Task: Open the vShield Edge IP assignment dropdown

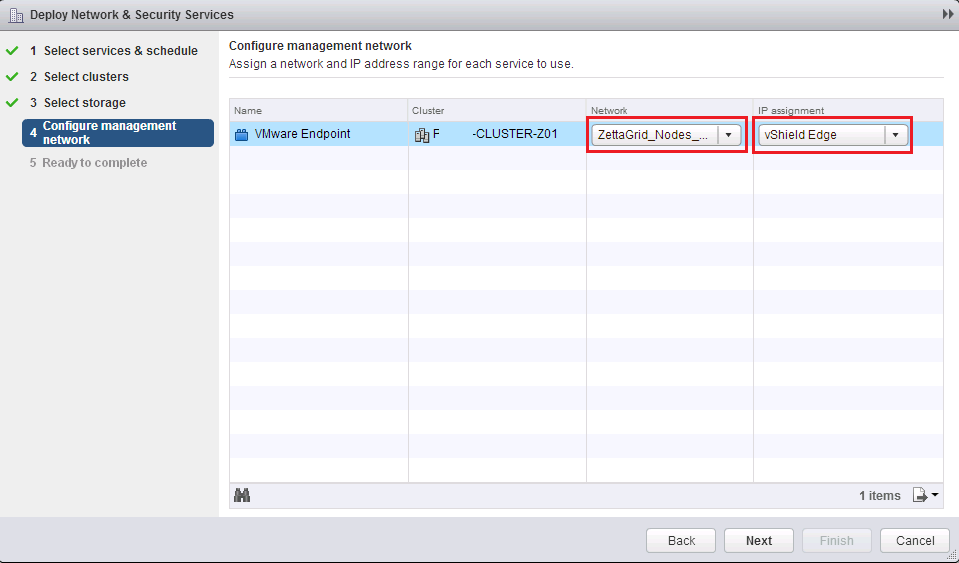Action: [833, 135]
